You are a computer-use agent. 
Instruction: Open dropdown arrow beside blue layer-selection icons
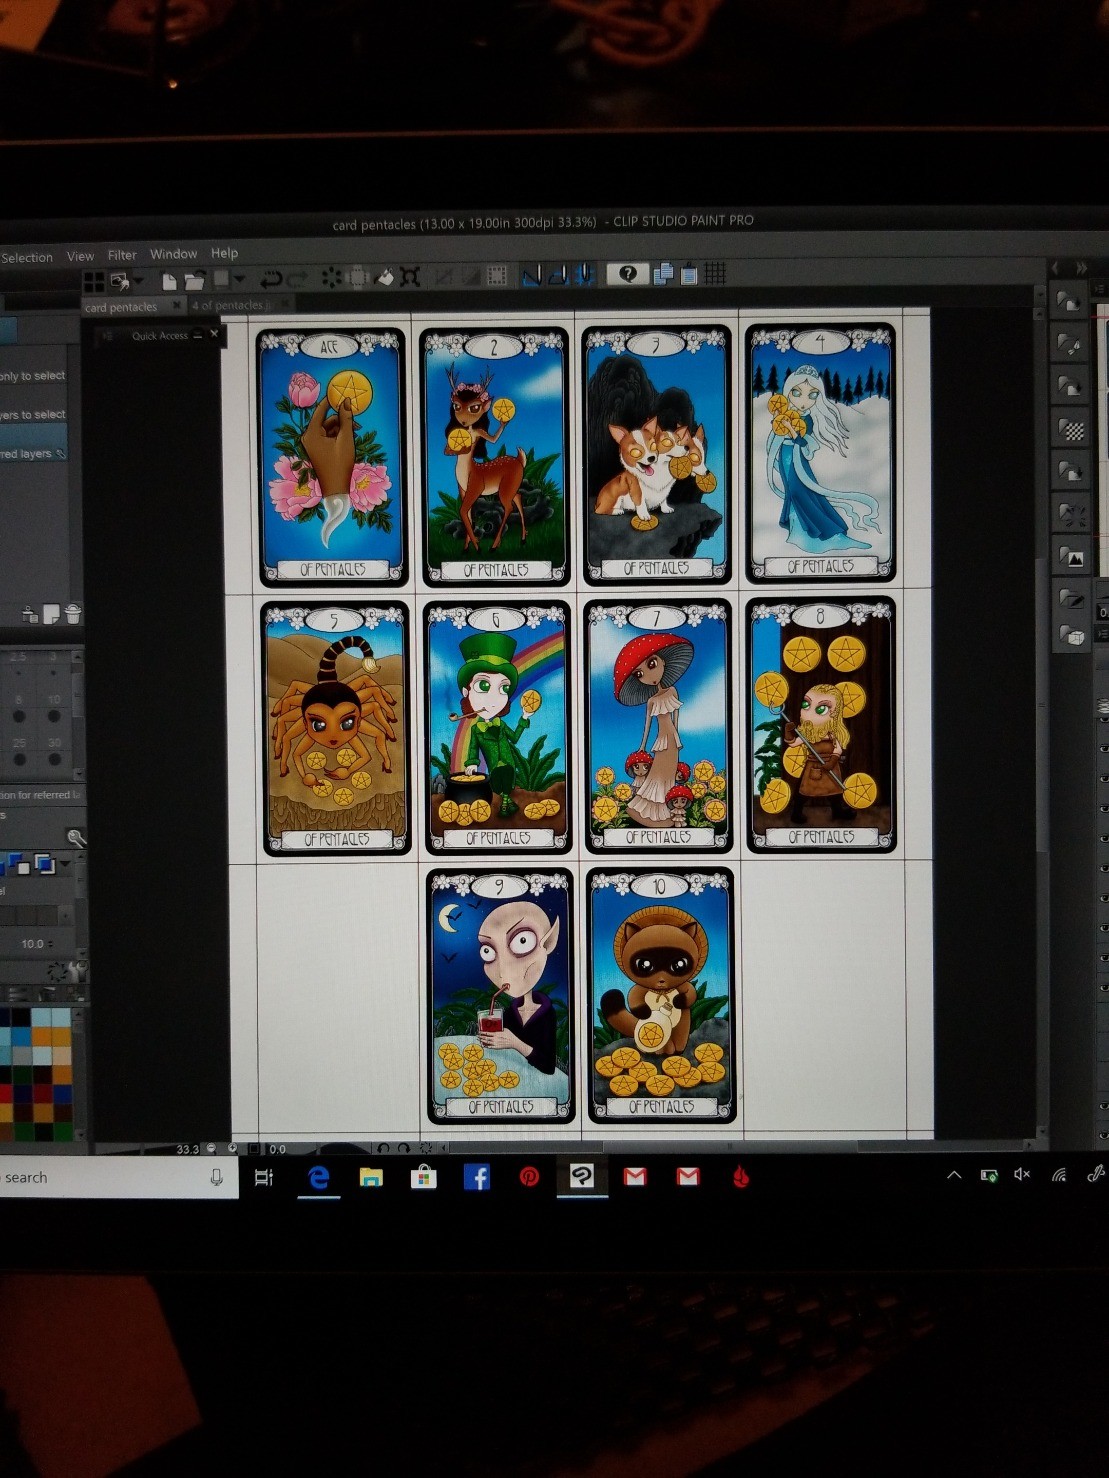(66, 863)
